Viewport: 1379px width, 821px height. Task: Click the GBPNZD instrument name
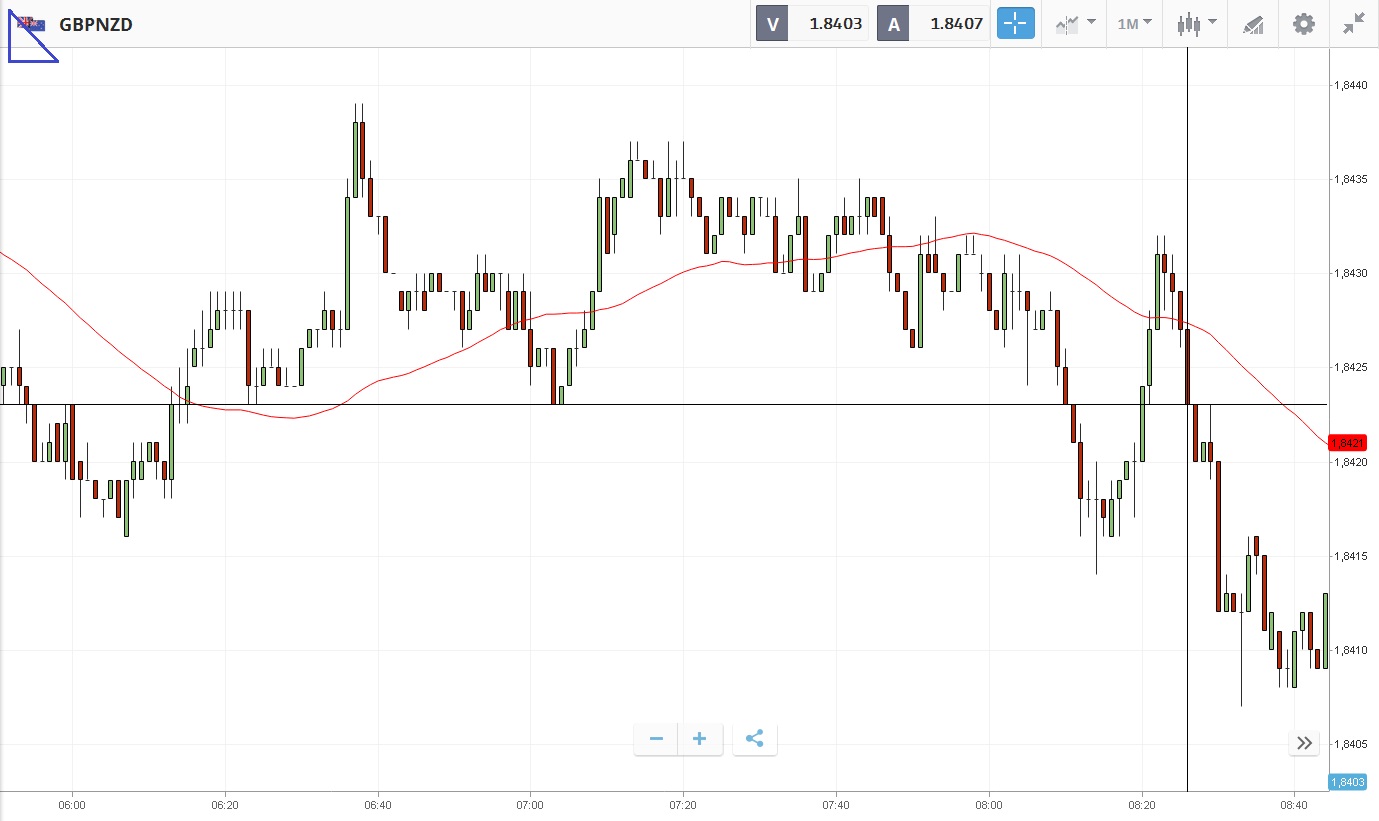(x=96, y=24)
